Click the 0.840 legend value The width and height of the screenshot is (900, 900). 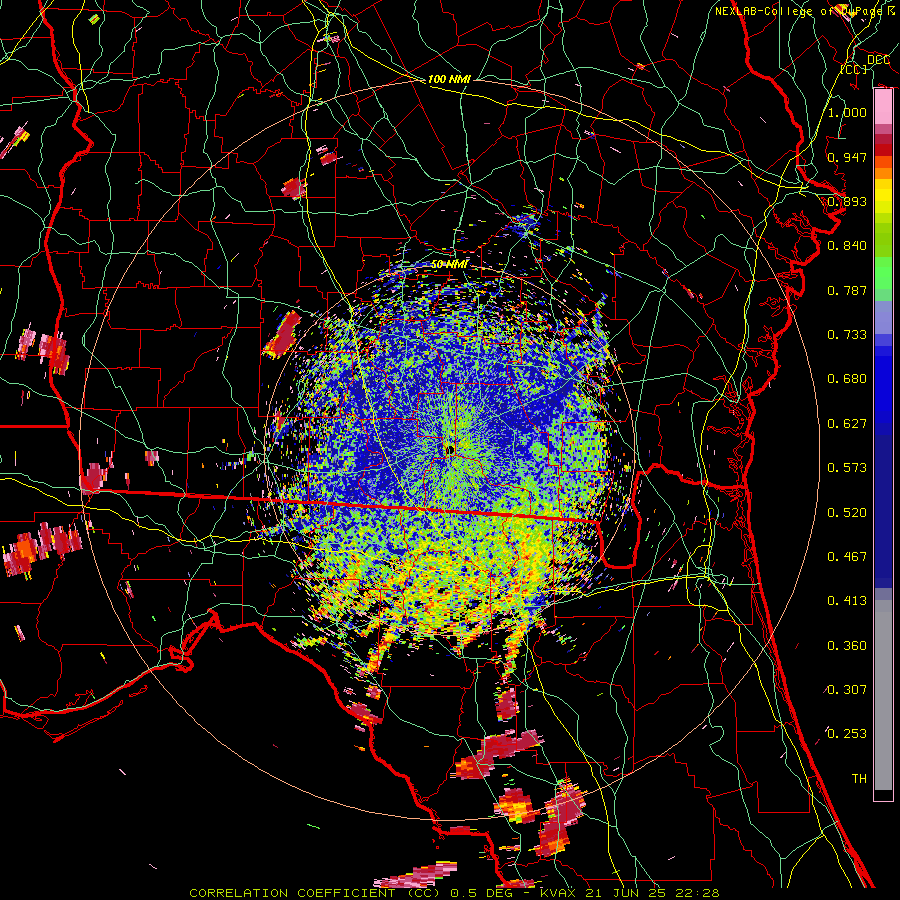tap(847, 246)
